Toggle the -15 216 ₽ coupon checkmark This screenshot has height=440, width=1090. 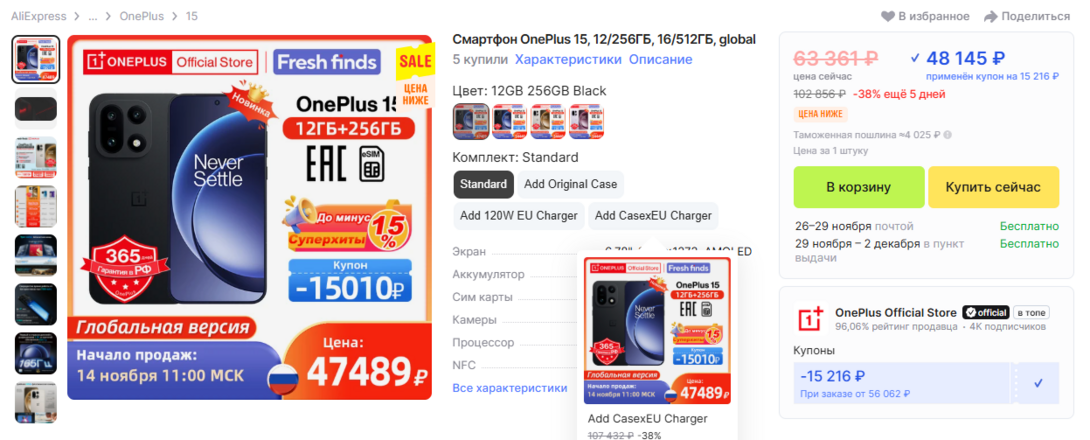pyautogui.click(x=1039, y=382)
